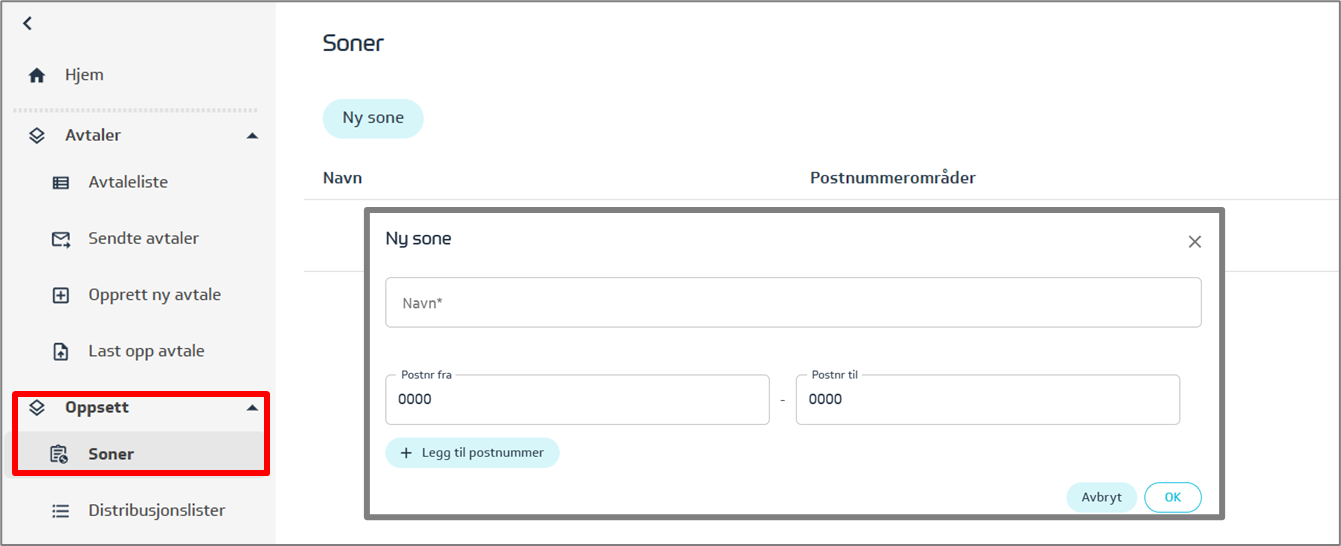Click the Postnr fra field
The height and width of the screenshot is (546, 1341).
click(x=576, y=400)
